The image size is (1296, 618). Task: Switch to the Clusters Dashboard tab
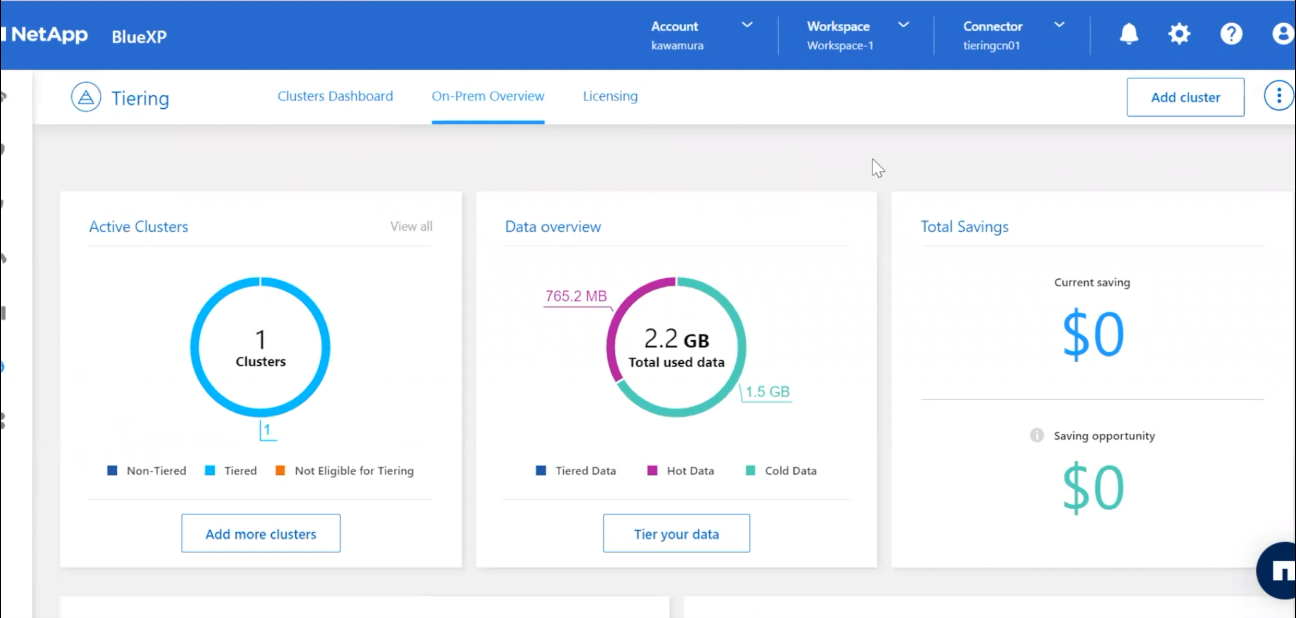[x=335, y=97]
